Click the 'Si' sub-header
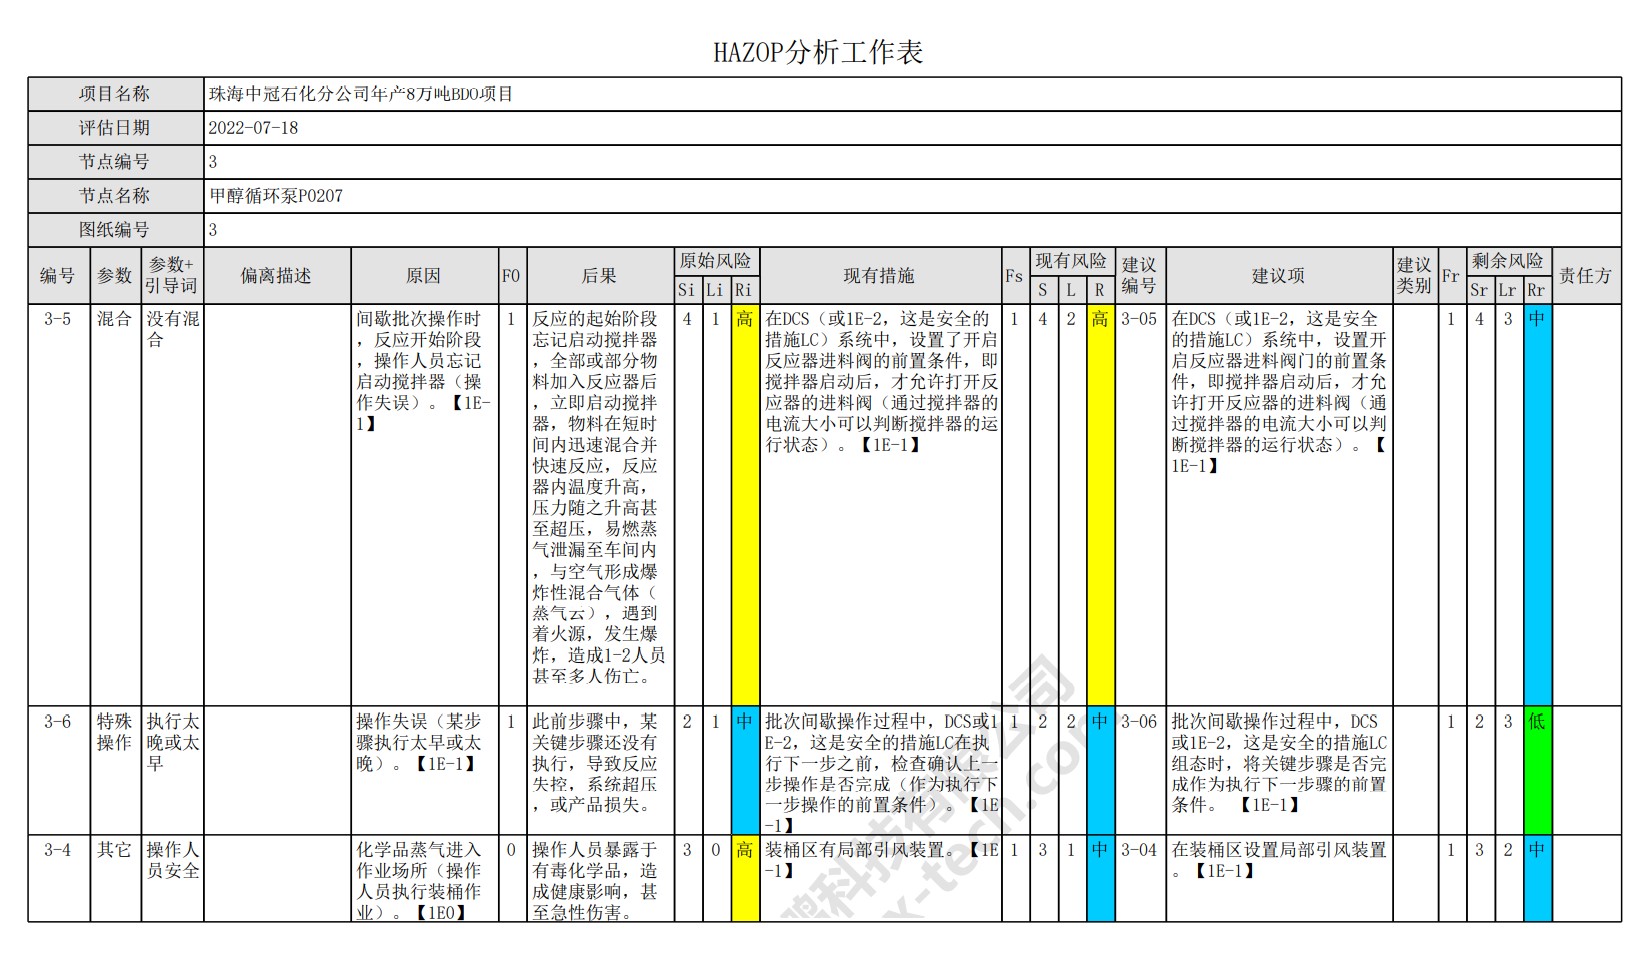Image resolution: width=1648 pixels, height=958 pixels. pos(687,290)
